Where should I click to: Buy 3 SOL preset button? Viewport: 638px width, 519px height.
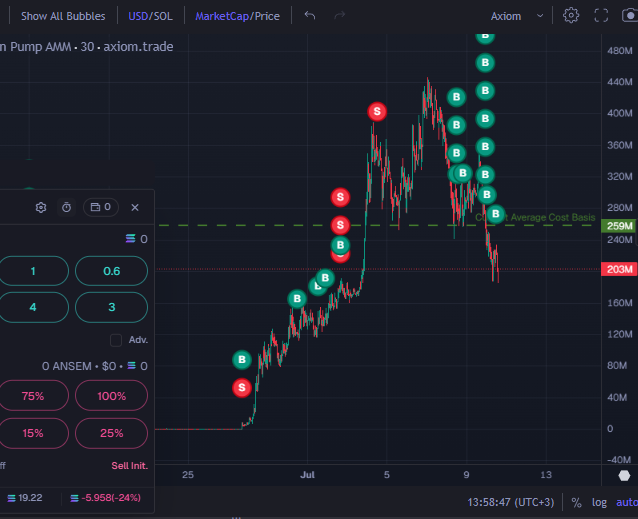point(111,307)
